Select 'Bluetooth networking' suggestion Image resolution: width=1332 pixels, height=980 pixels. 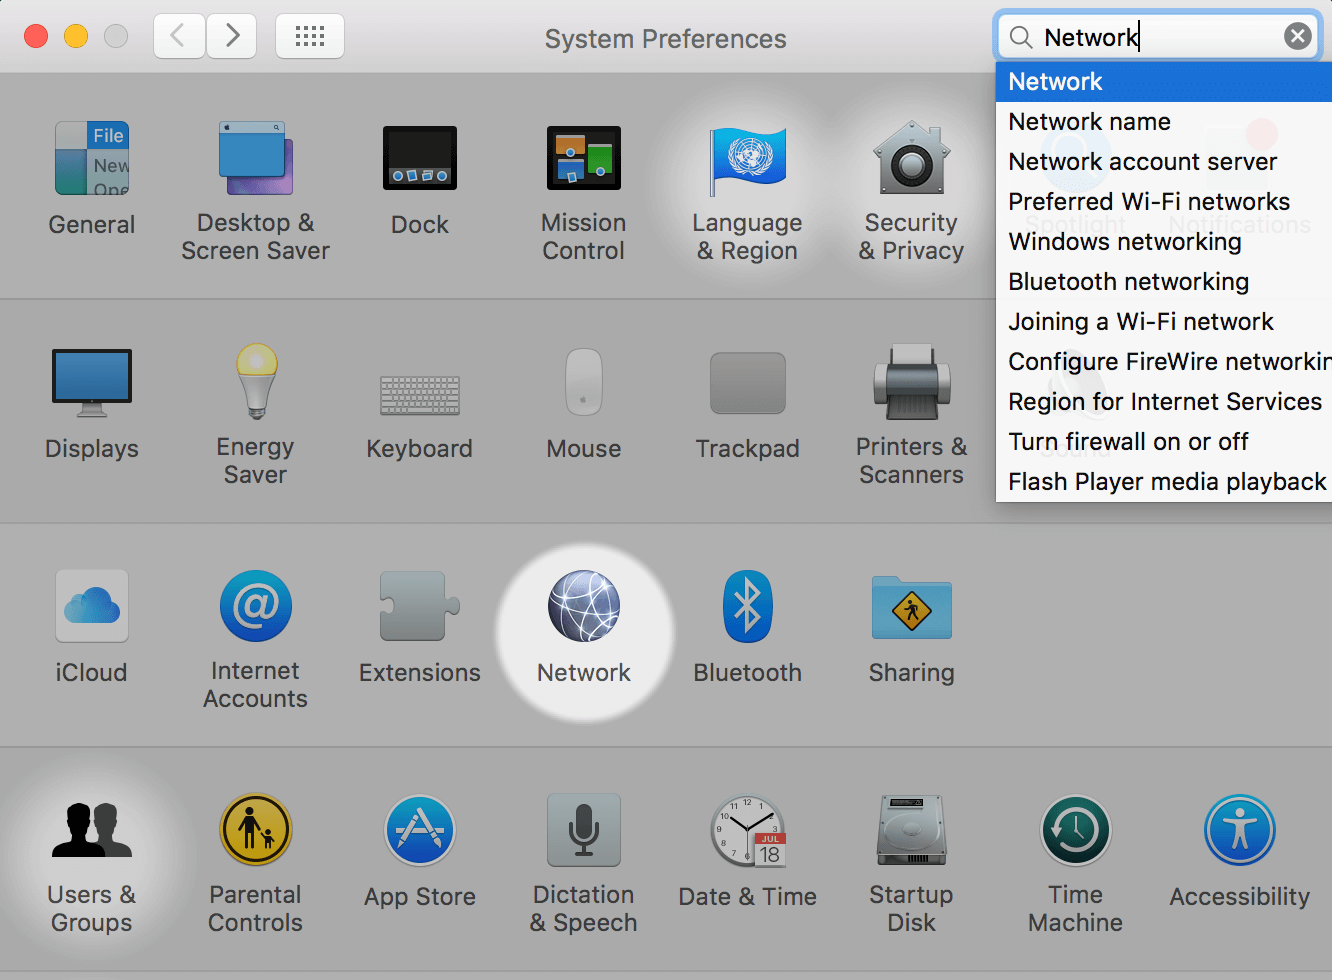[1164, 282]
